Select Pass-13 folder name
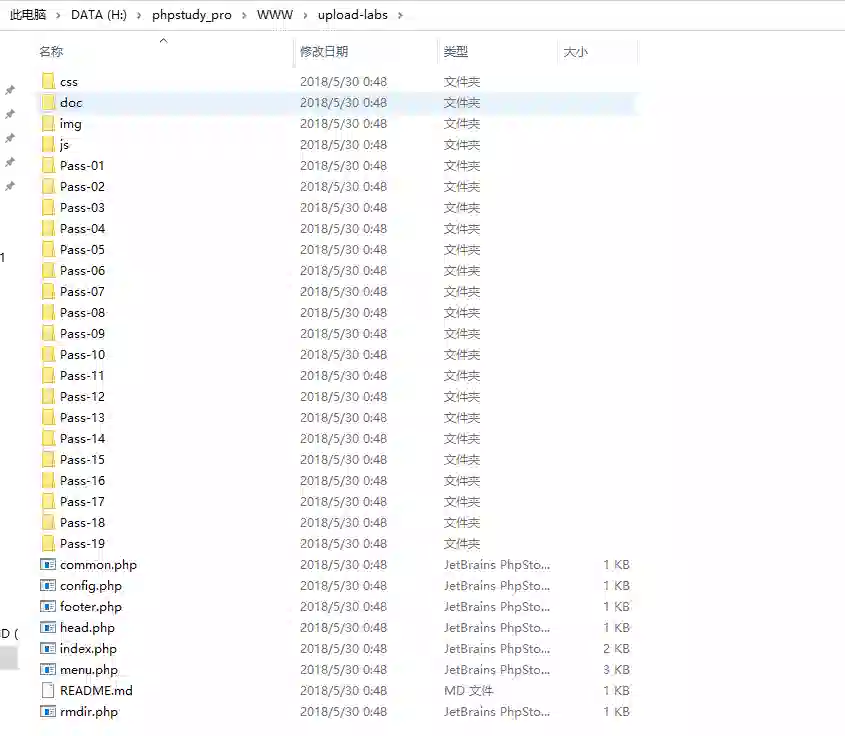The image size is (845, 736). click(82, 418)
